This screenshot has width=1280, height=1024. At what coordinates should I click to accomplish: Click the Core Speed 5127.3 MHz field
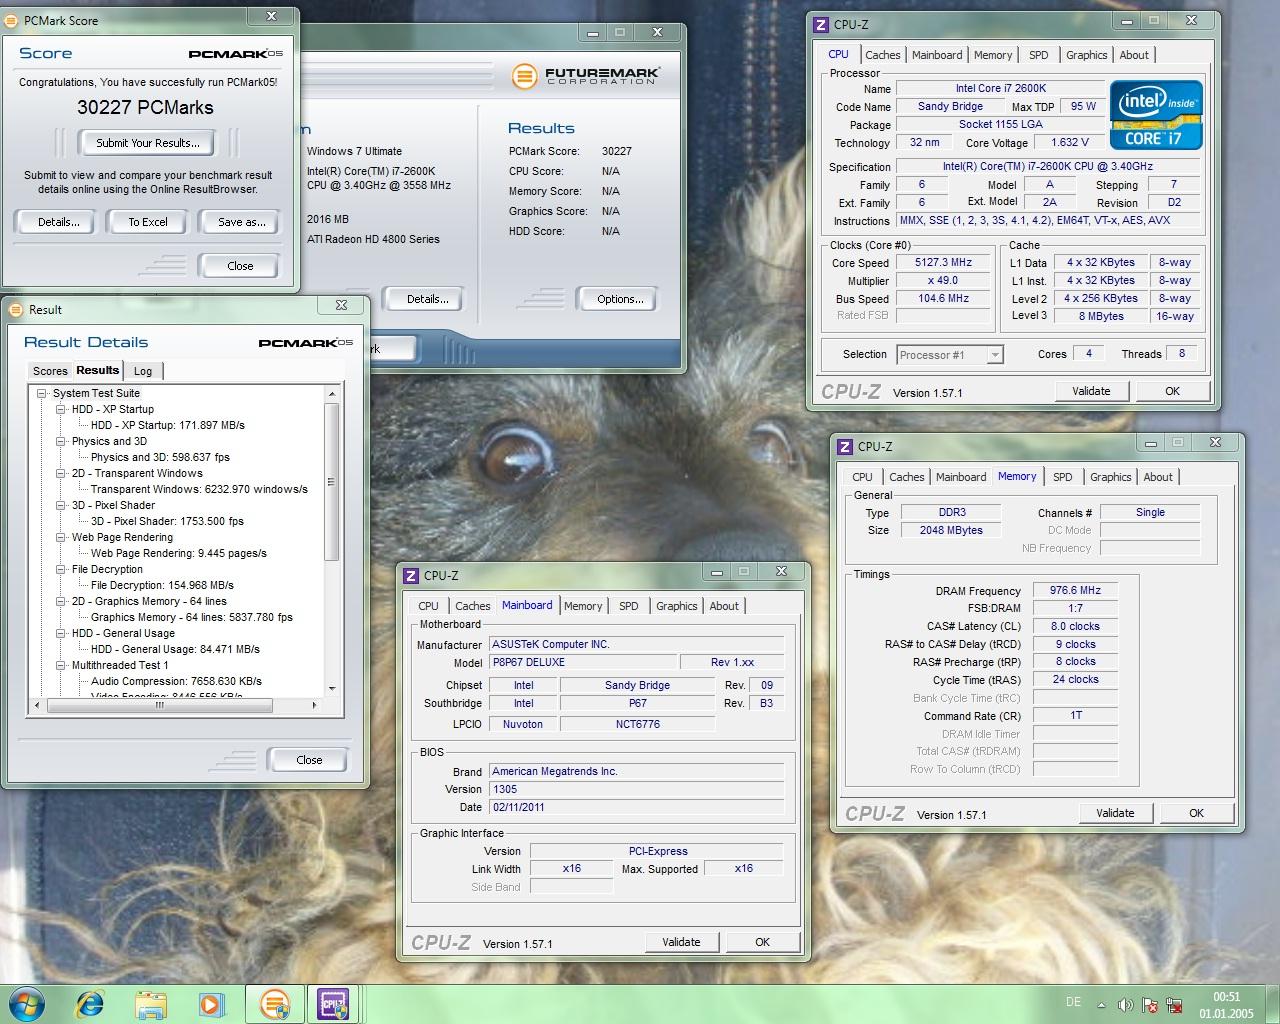click(943, 263)
